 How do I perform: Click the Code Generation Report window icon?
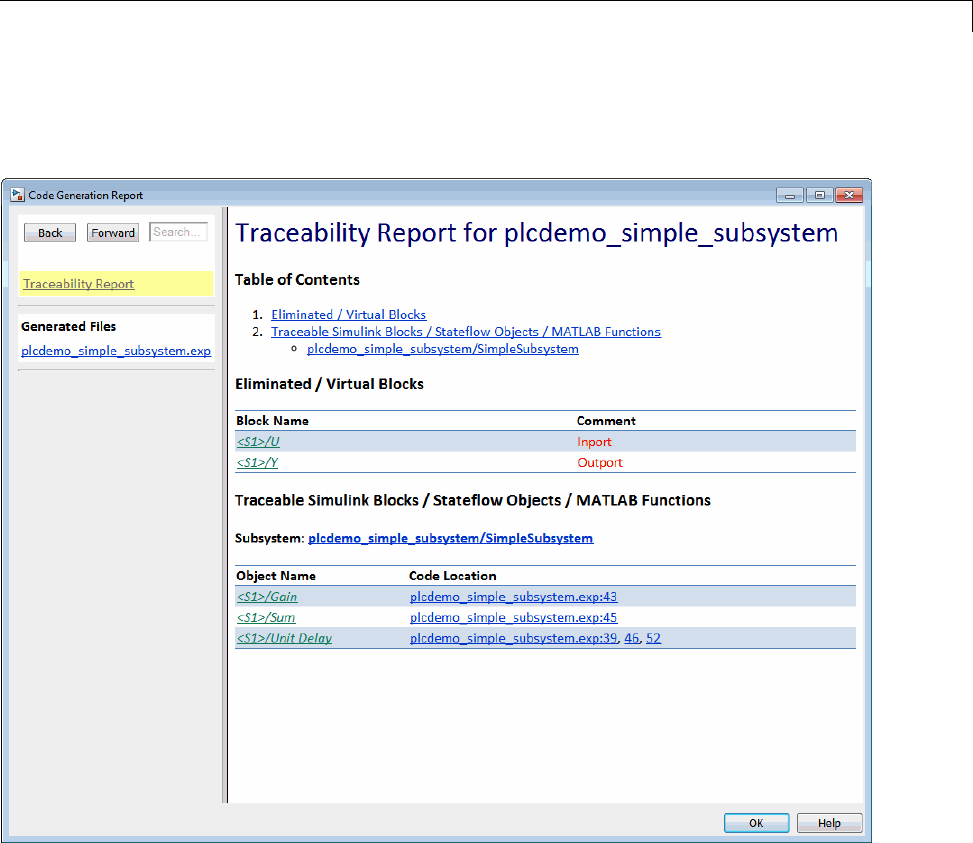tap(17, 195)
